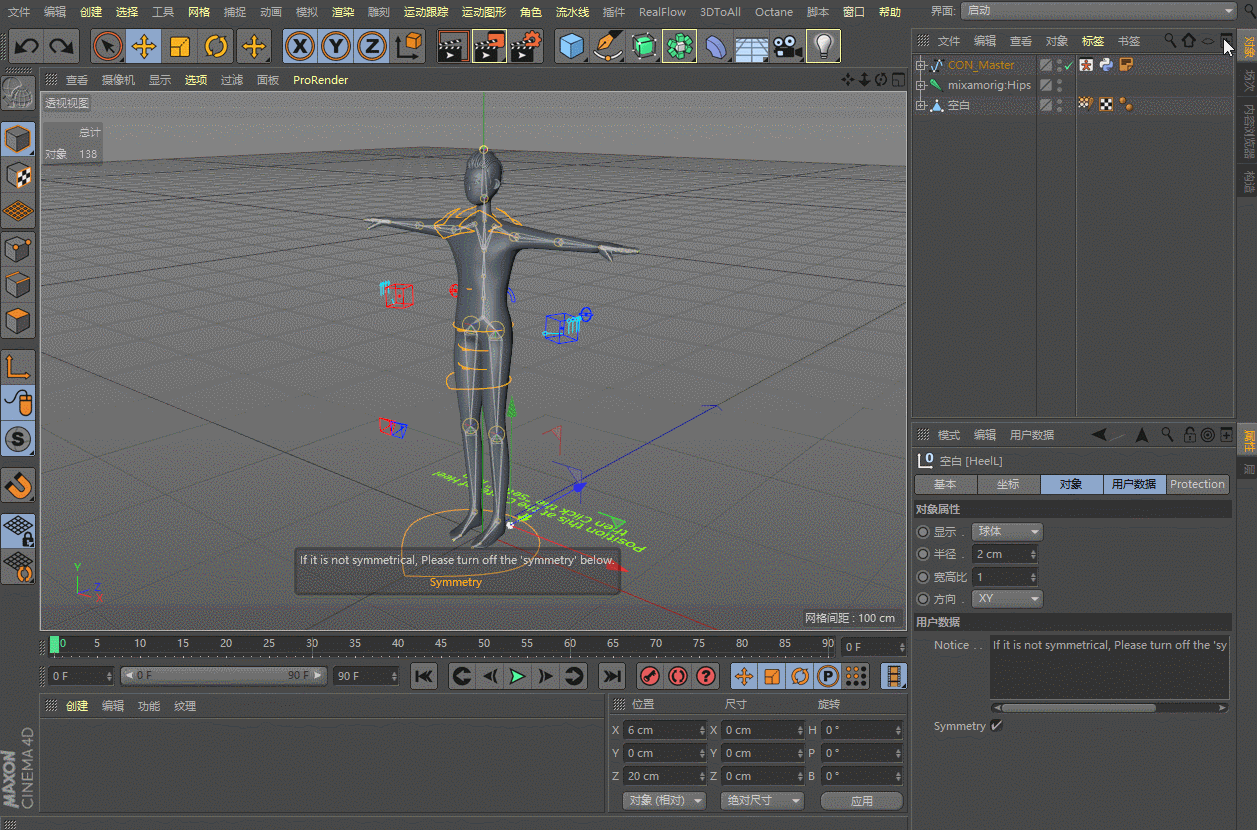The width and height of the screenshot is (1257, 830).
Task: Click the position Z 20 cm field
Action: pyautogui.click(x=665, y=776)
